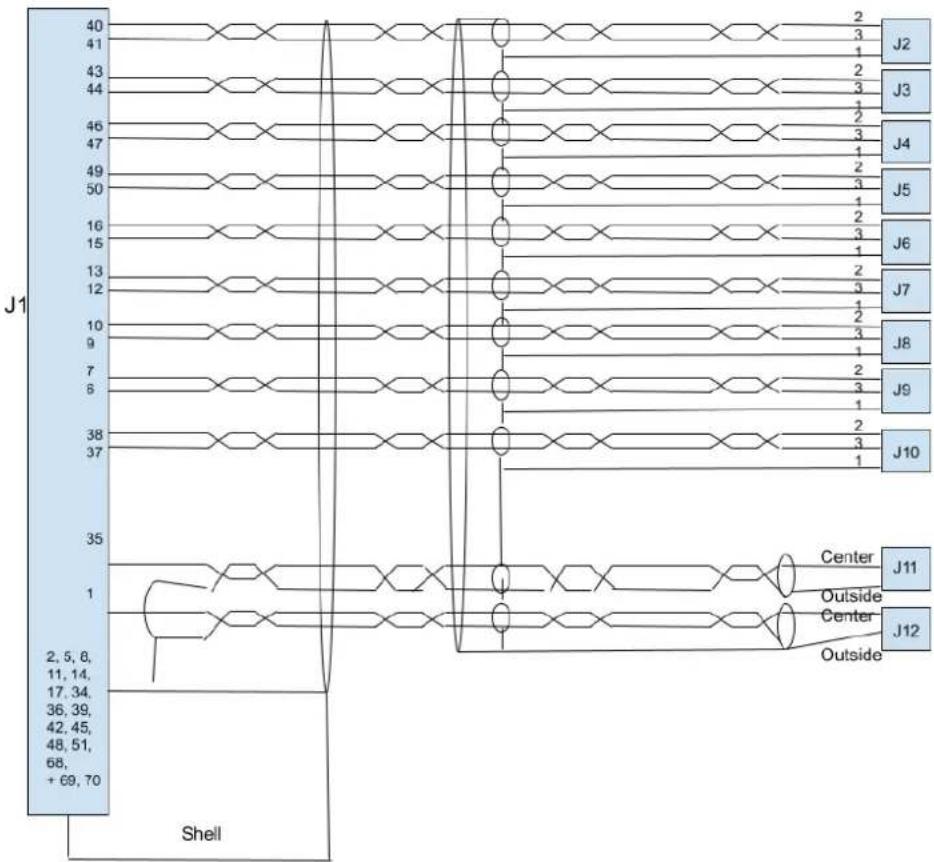Click pin number 12 on J1
The width and height of the screenshot is (934, 862).
(95, 290)
